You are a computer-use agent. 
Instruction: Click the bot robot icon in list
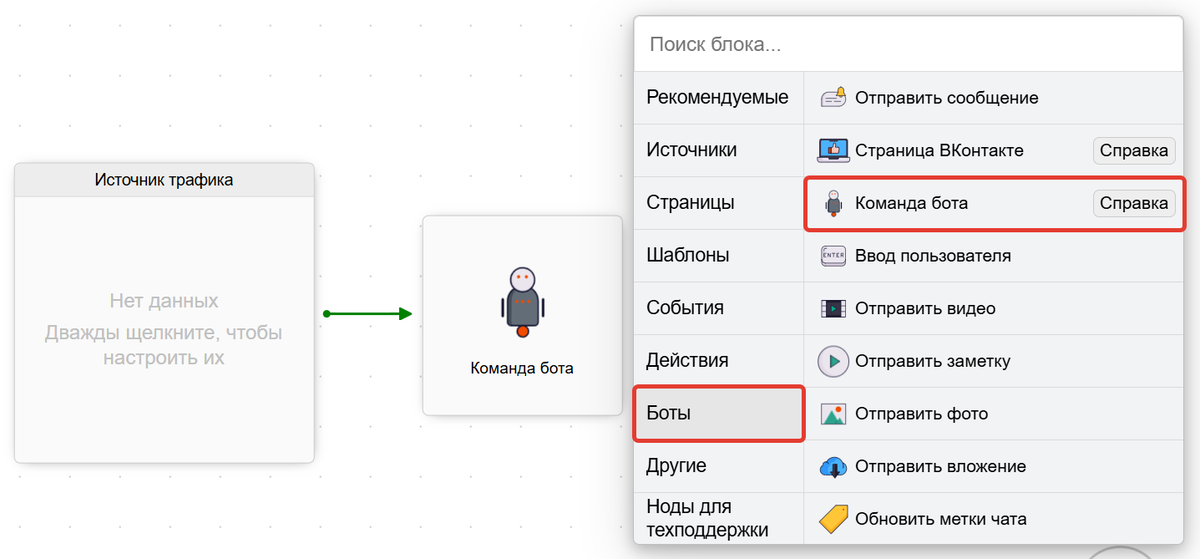pyautogui.click(x=834, y=203)
